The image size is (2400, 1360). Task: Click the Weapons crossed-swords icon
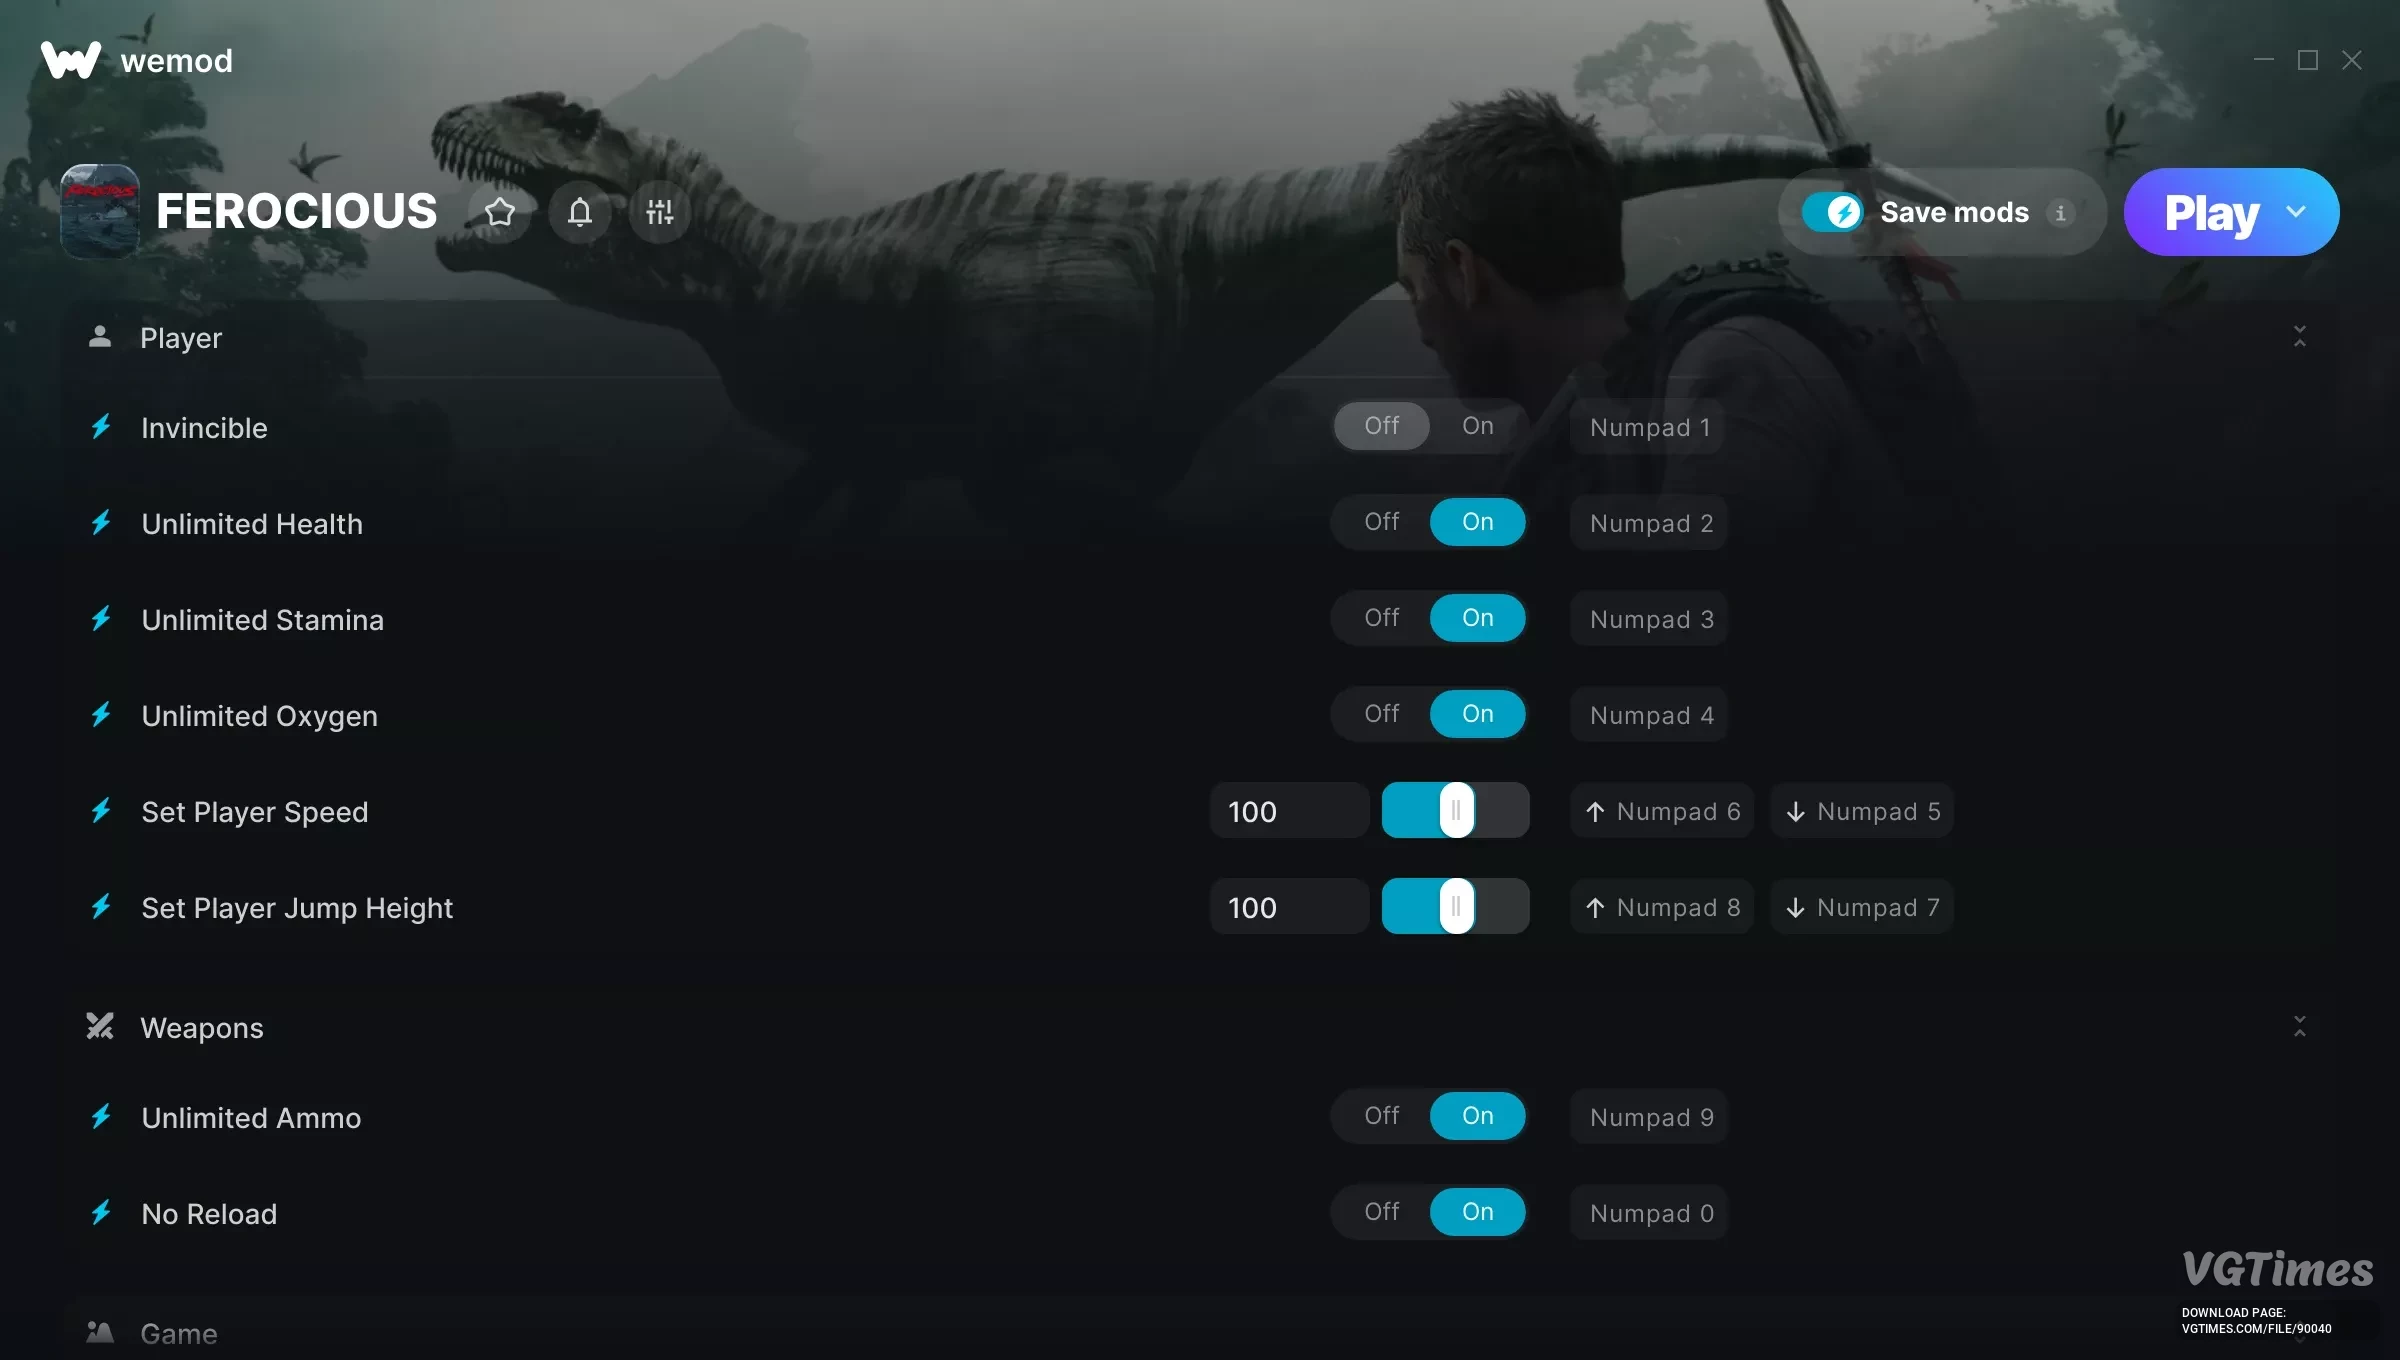coord(100,1026)
